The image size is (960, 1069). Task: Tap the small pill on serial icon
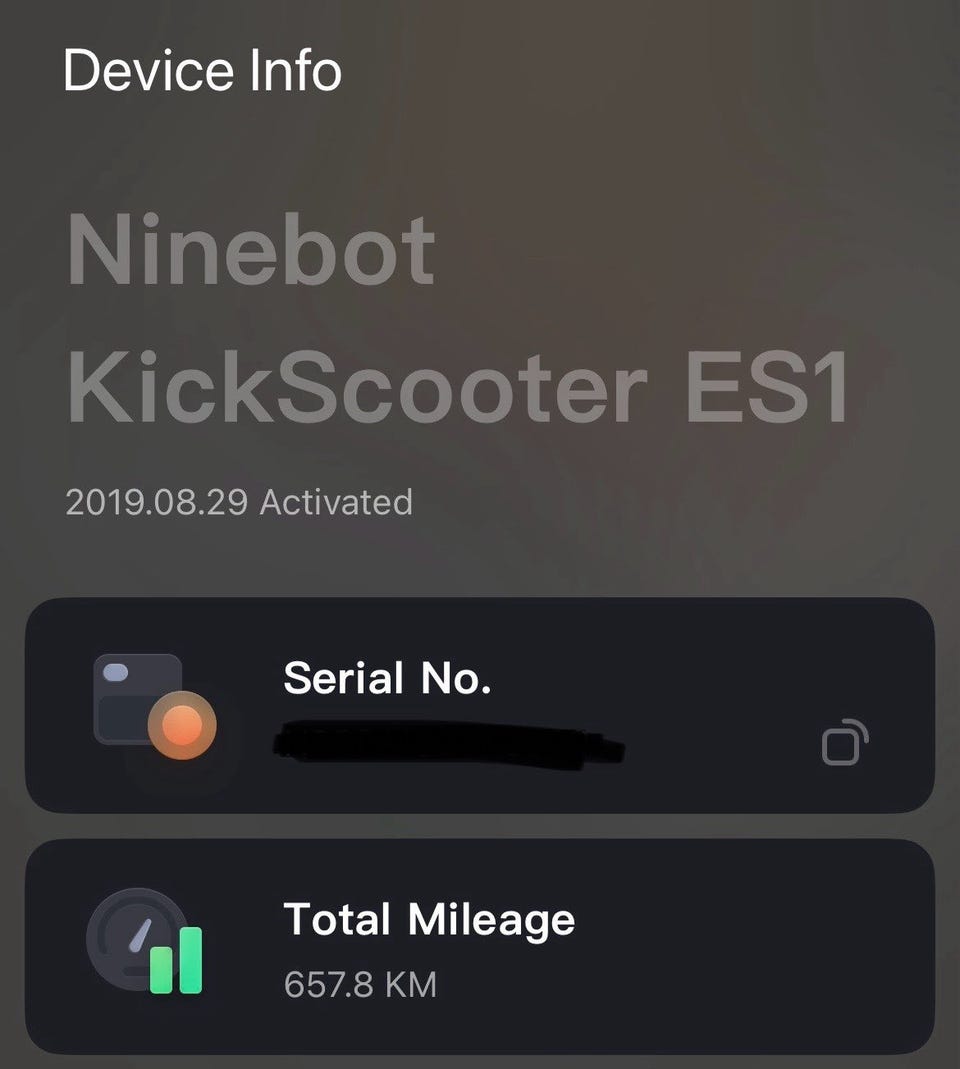pos(117,672)
